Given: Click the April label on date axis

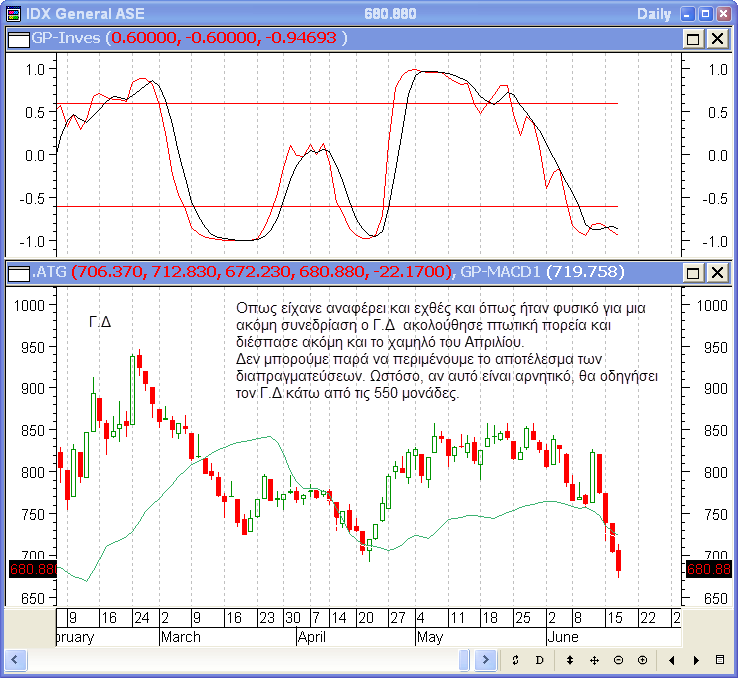Looking at the screenshot, I should (312, 638).
